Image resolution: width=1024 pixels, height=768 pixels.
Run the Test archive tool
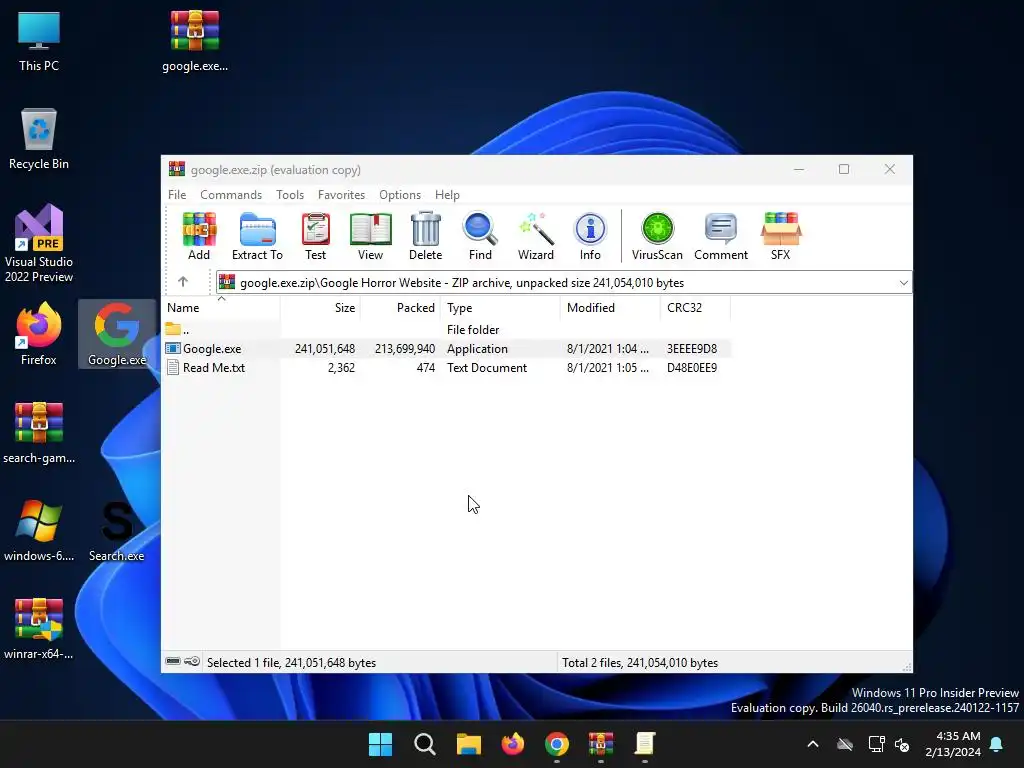(x=315, y=236)
